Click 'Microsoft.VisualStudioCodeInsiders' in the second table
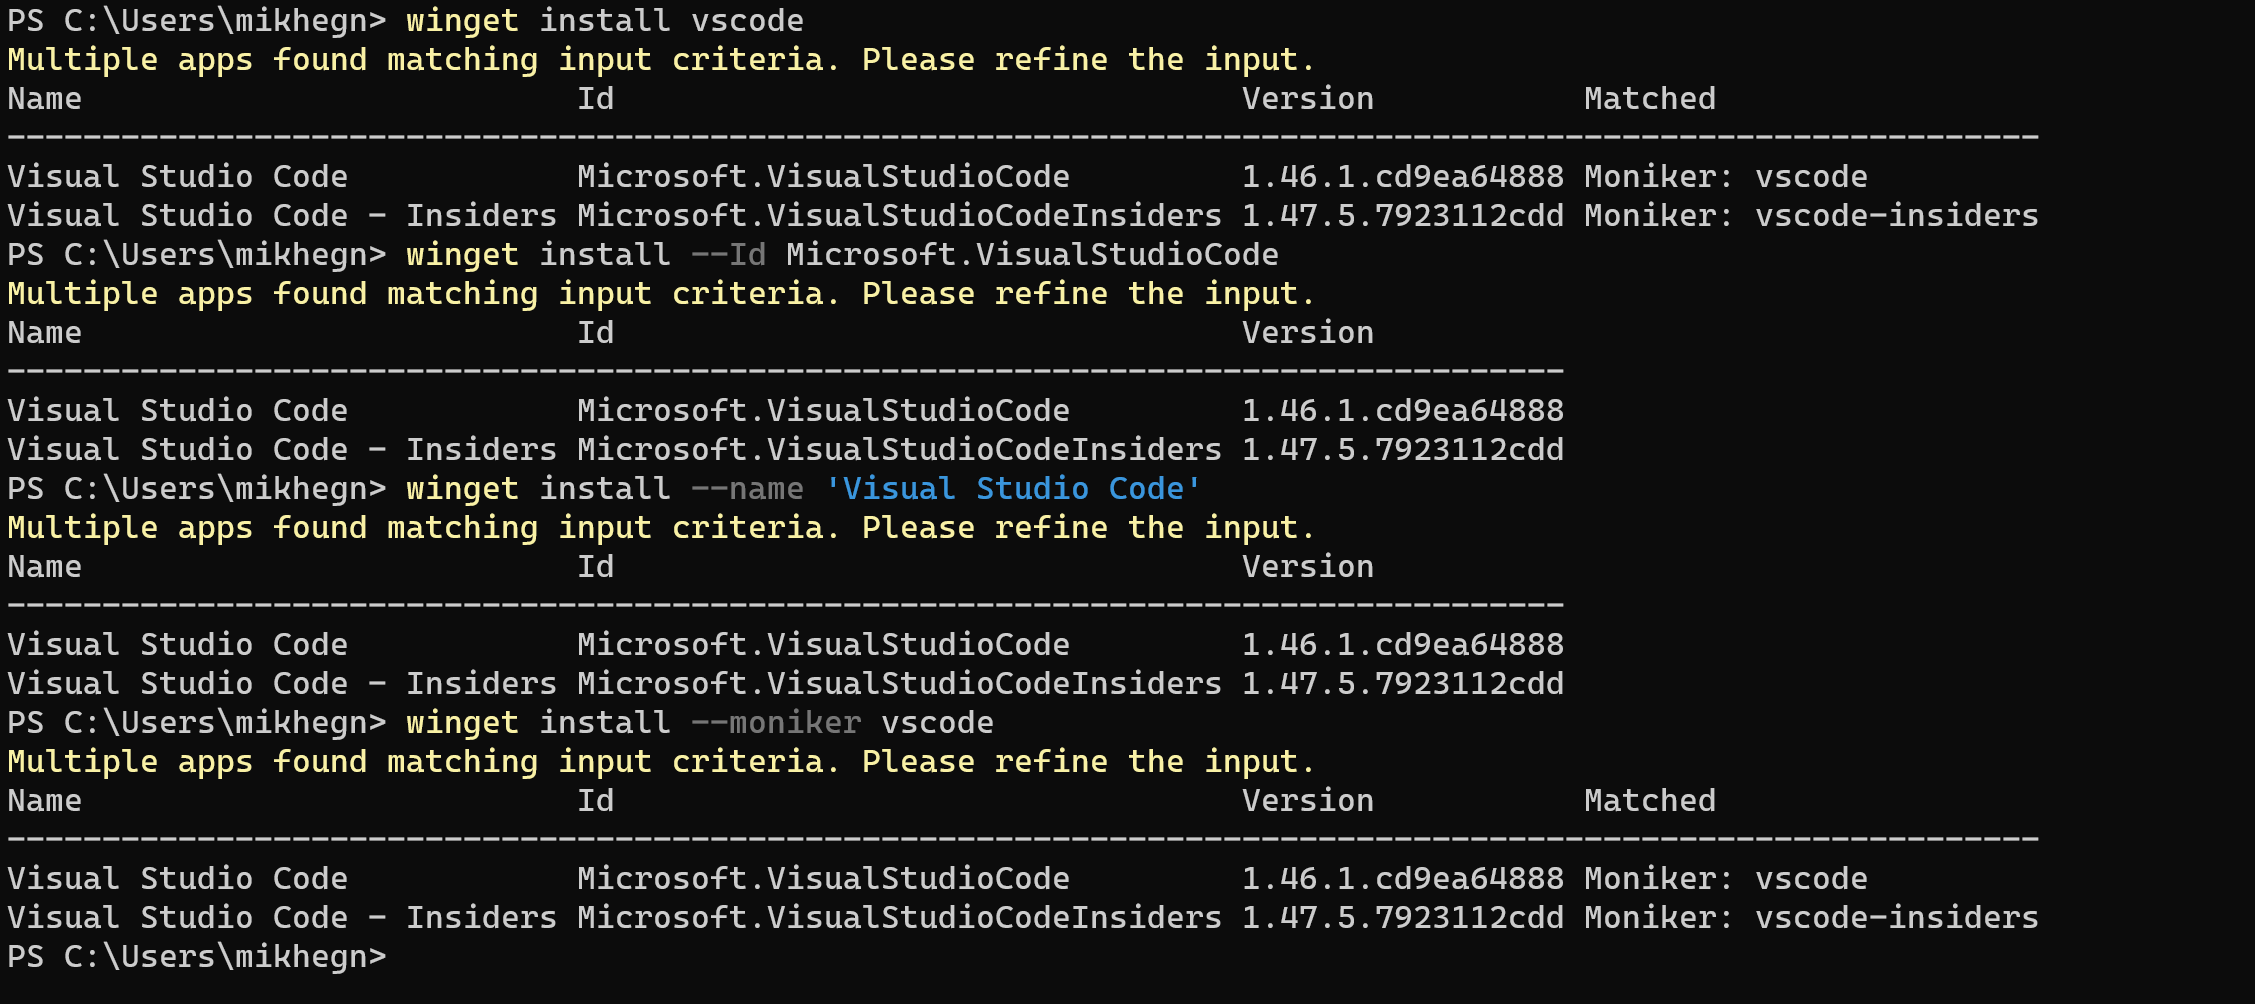The width and height of the screenshot is (2255, 1004). click(x=899, y=450)
